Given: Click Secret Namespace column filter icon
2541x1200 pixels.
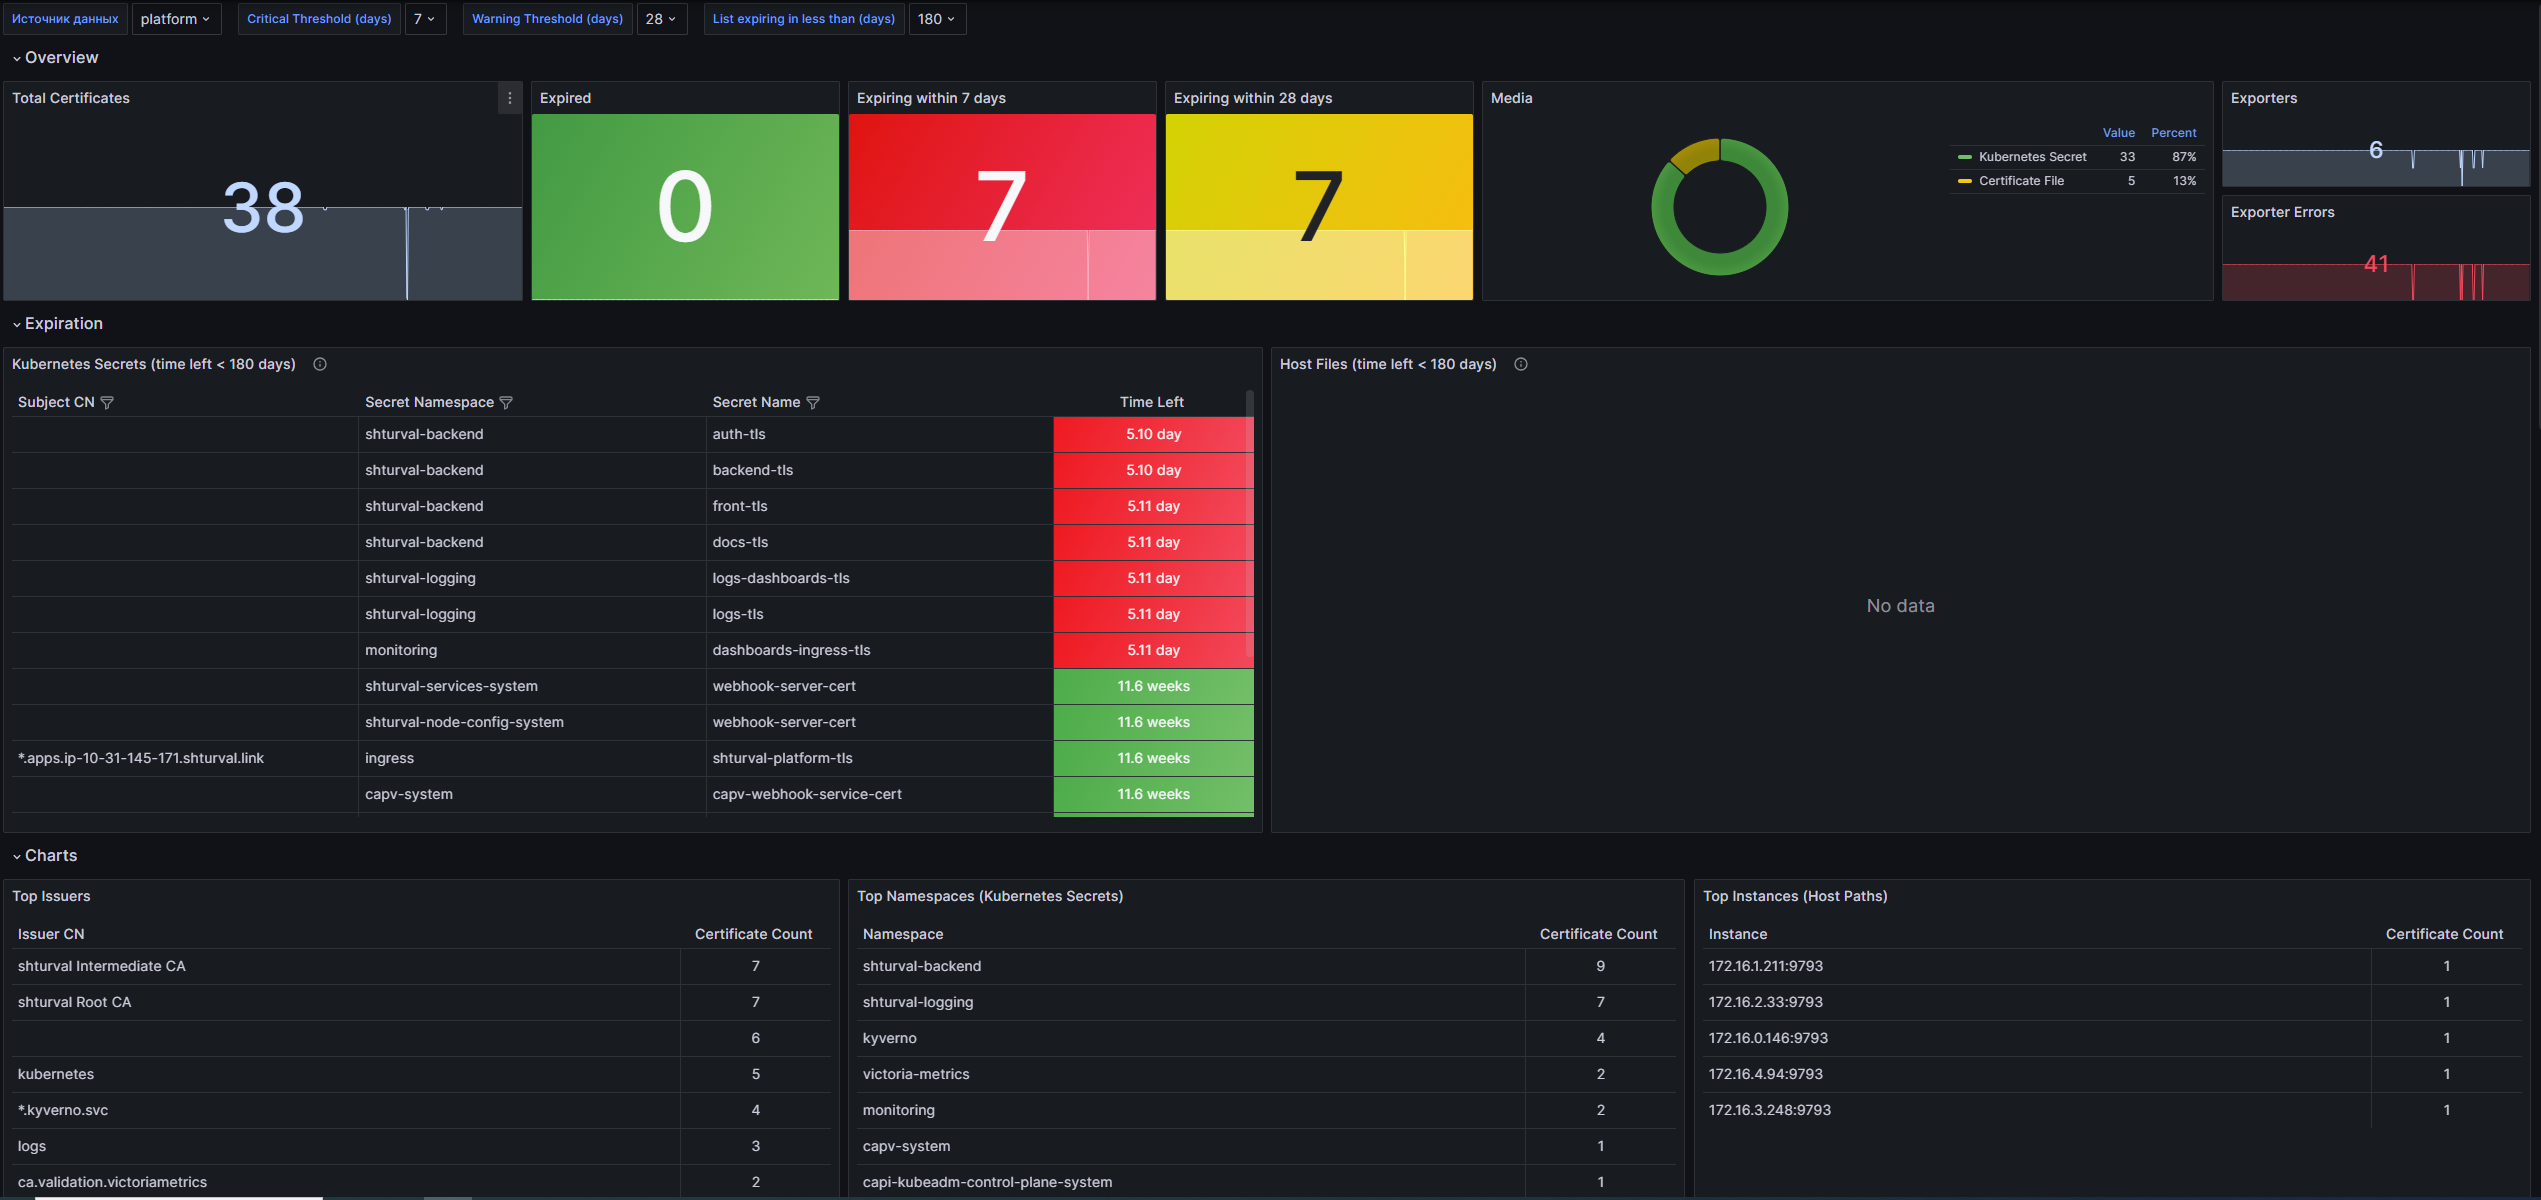Looking at the screenshot, I should click(506, 402).
